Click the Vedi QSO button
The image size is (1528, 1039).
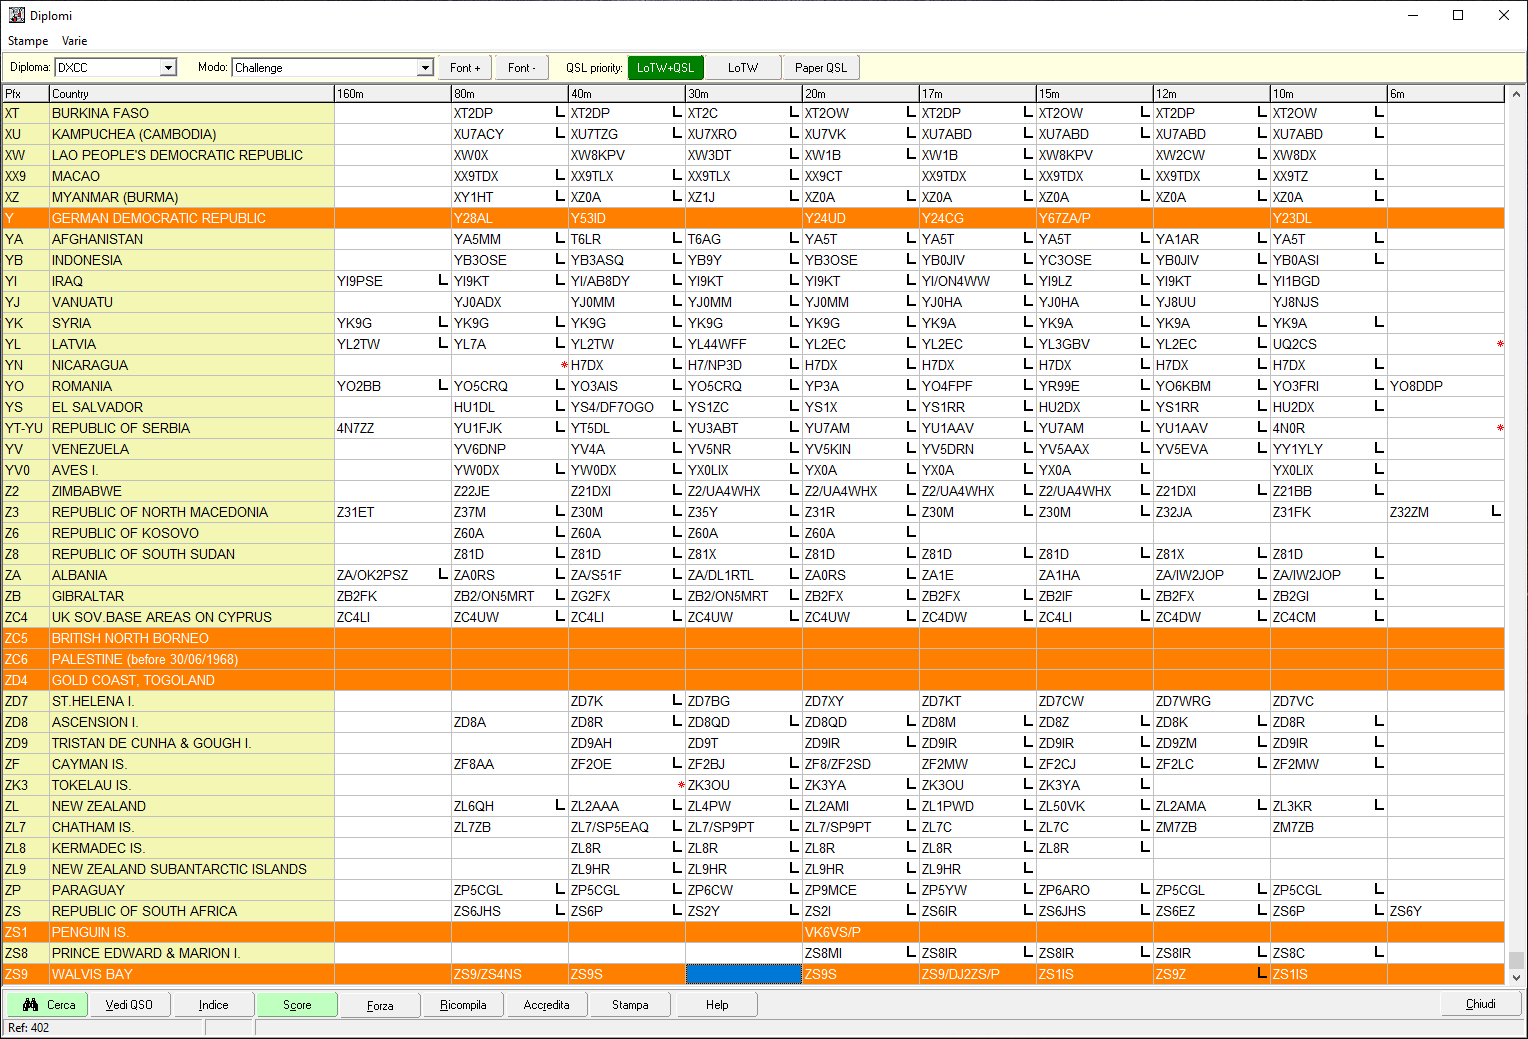click(130, 1005)
